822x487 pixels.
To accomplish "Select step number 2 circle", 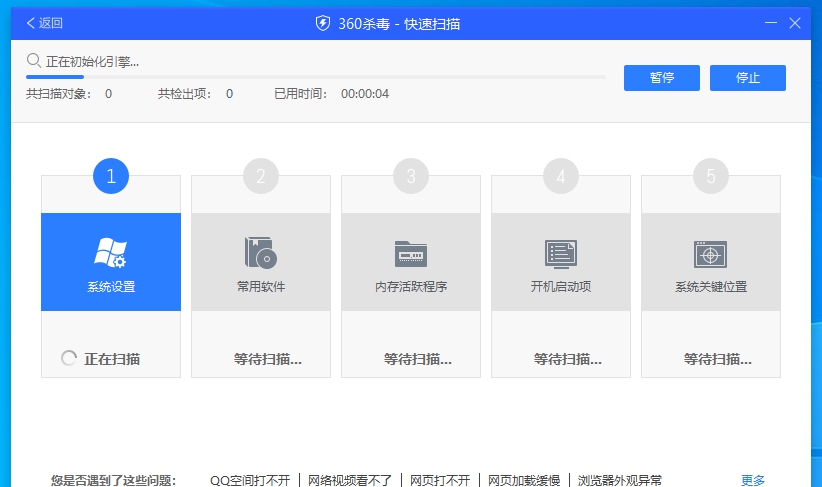I will pos(261,177).
